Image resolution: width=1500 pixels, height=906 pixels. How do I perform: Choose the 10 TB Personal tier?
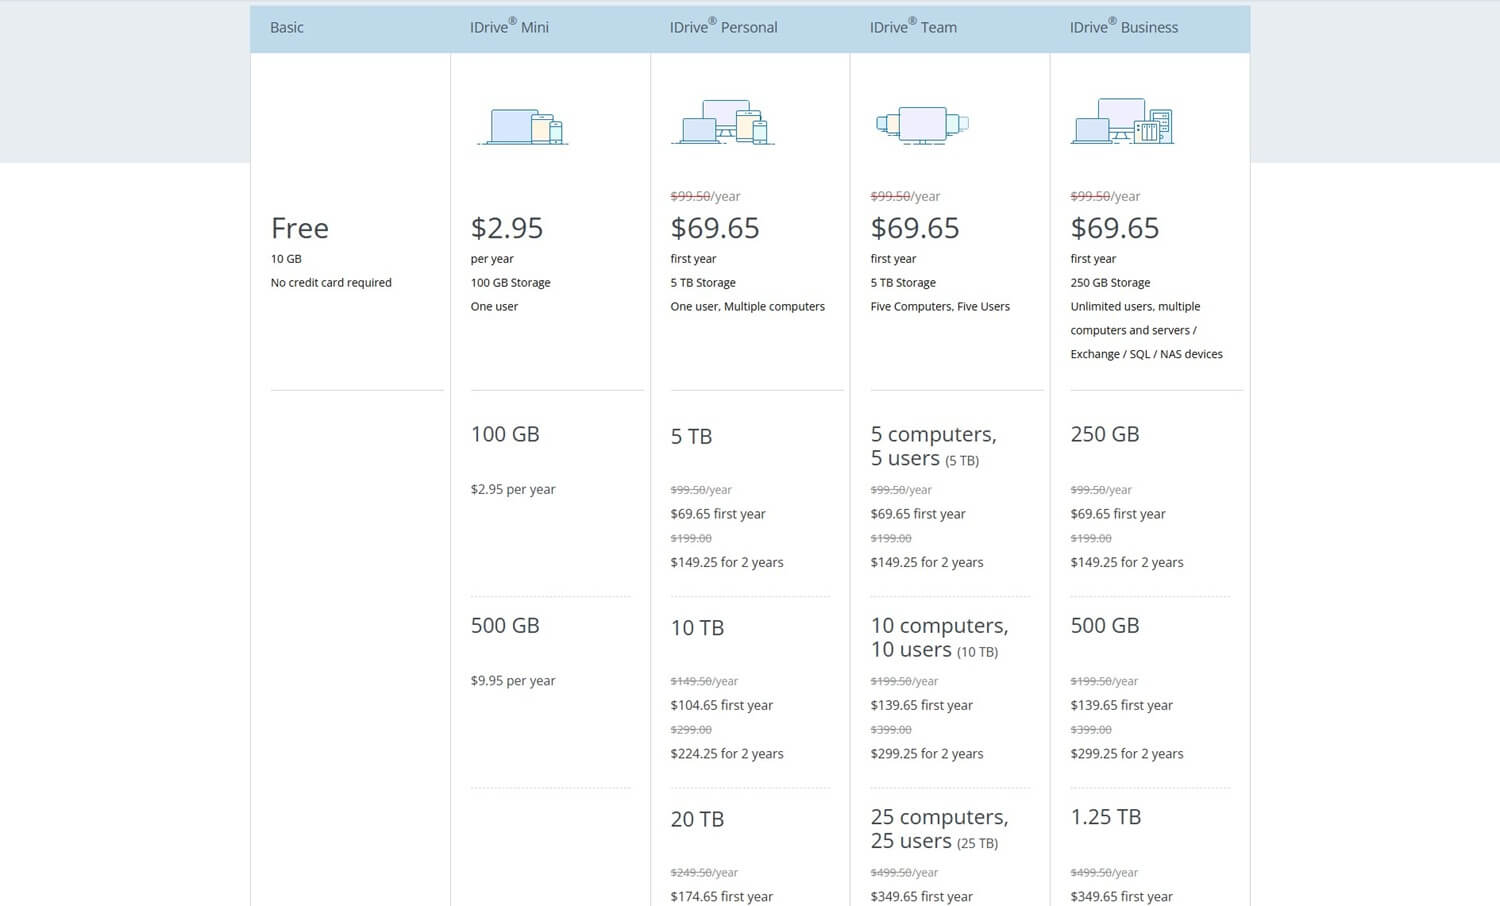[x=697, y=627]
